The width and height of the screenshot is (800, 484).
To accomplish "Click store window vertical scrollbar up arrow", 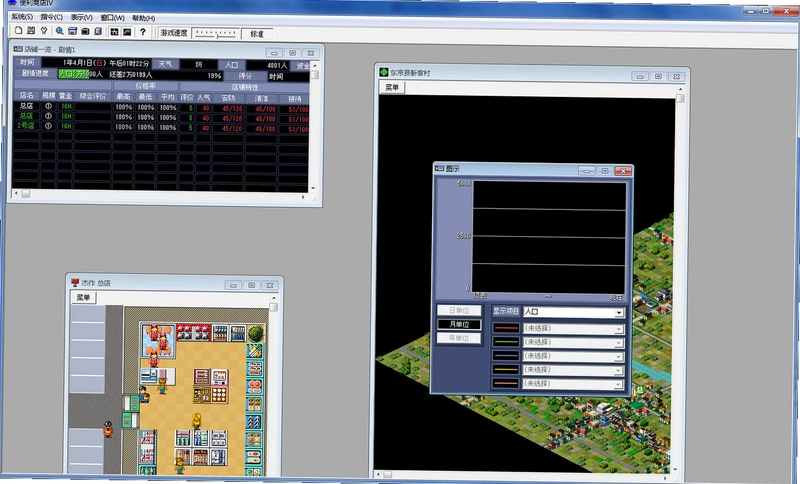I will pos(273,298).
